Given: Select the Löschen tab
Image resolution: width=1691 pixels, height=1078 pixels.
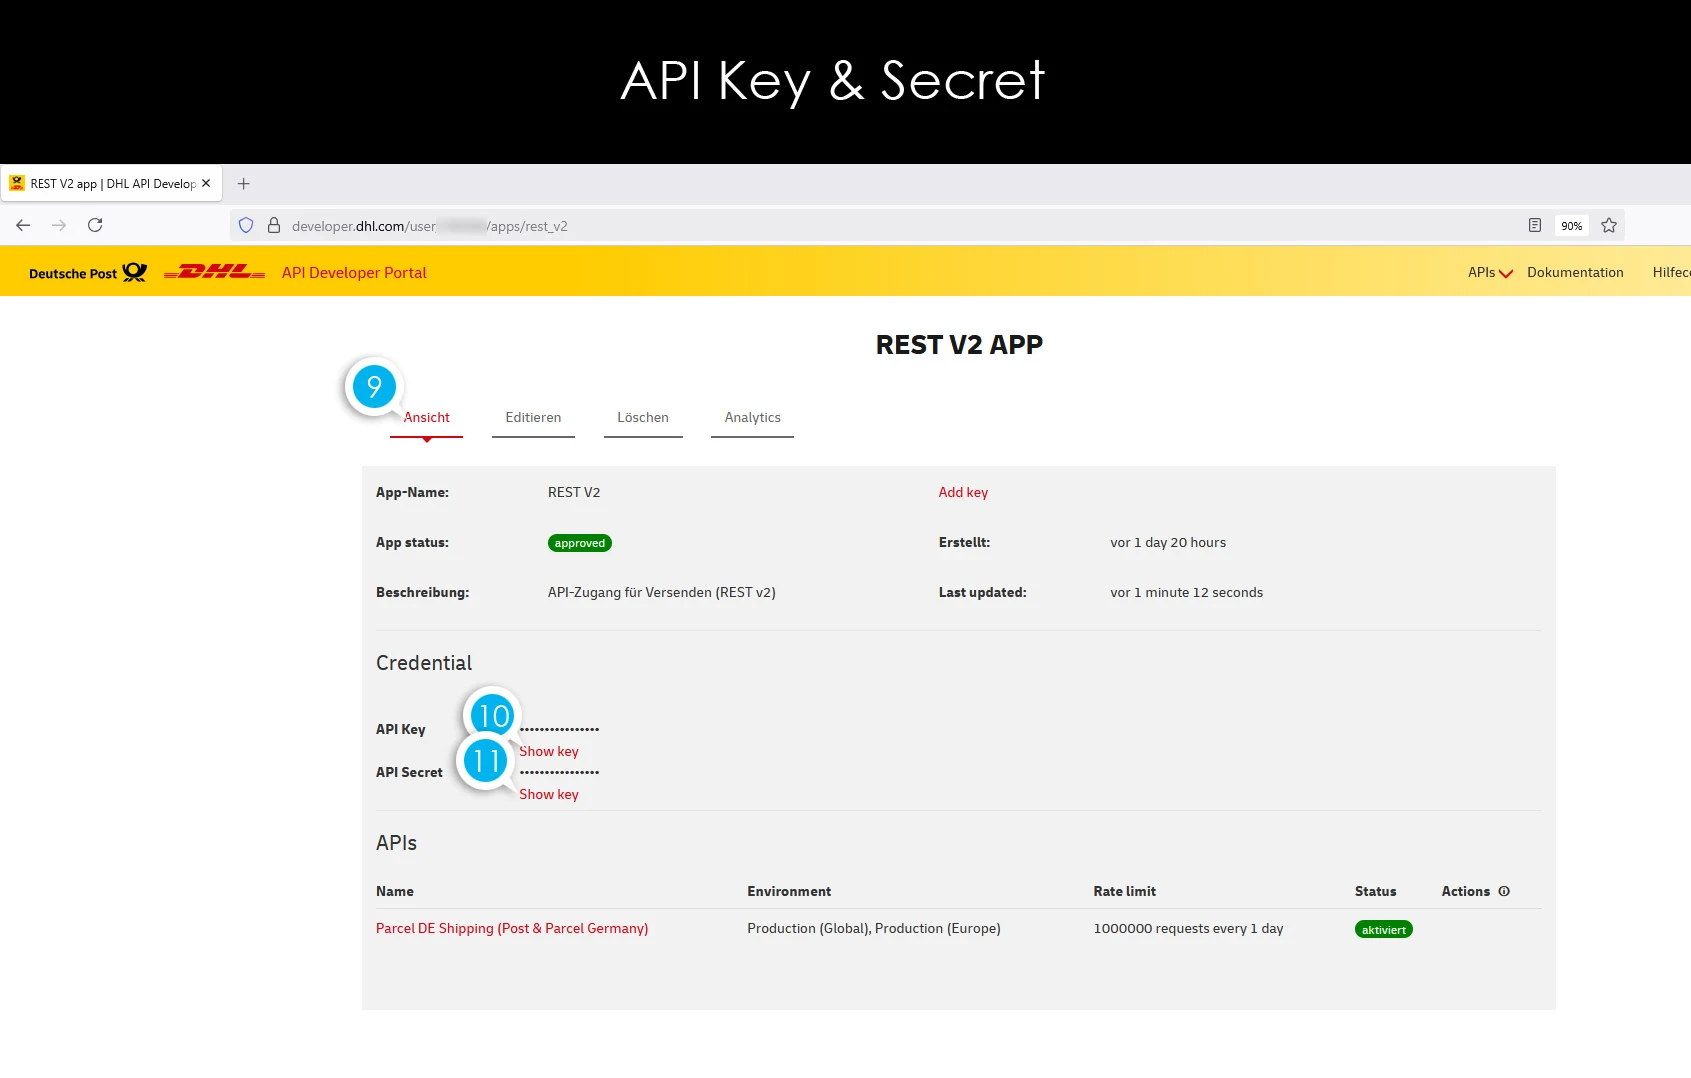Looking at the screenshot, I should coord(643,418).
